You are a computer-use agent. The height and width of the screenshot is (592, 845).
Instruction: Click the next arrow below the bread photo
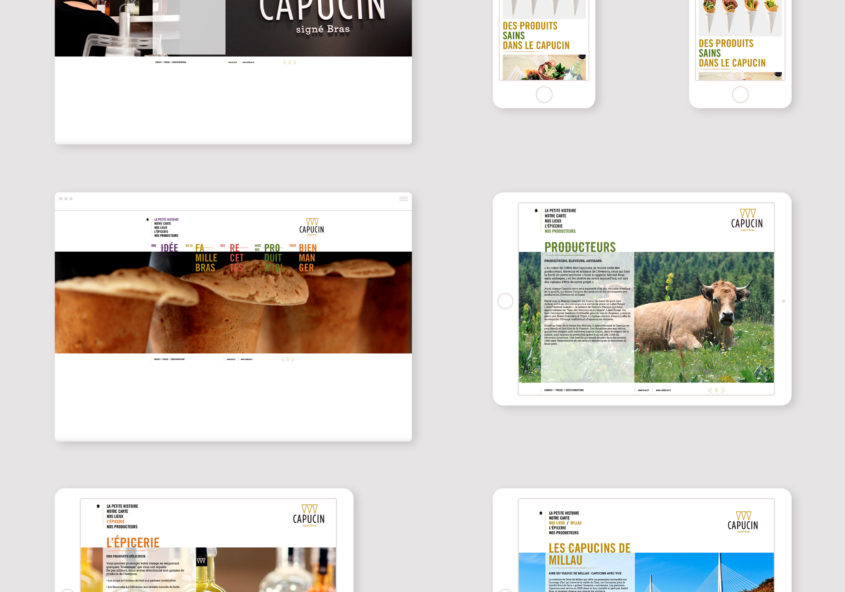(293, 359)
